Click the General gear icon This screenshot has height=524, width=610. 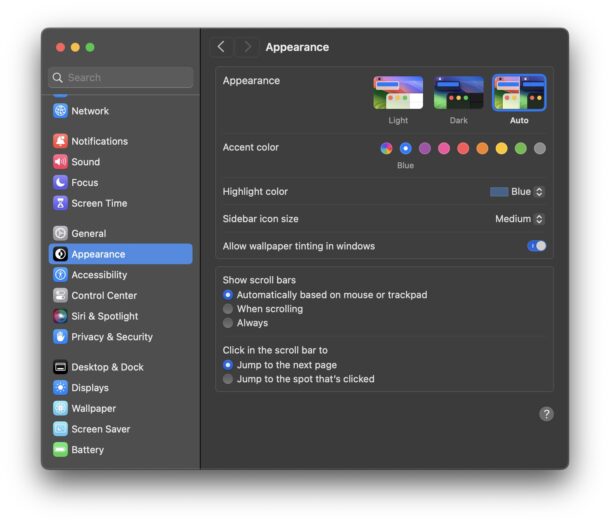[60, 233]
